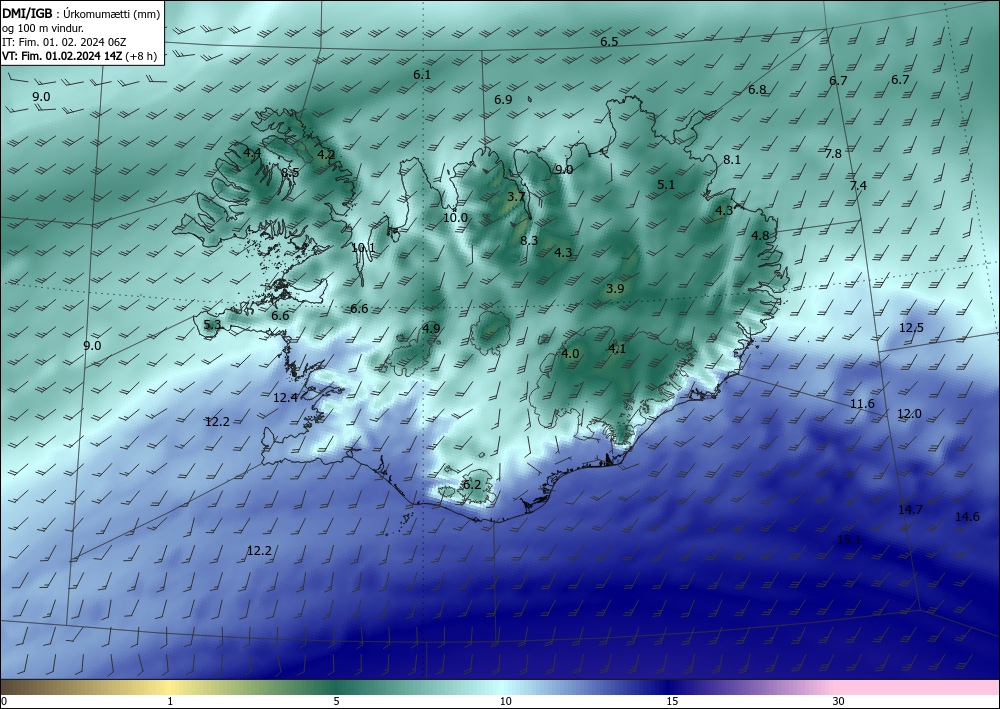This screenshot has height=709, width=1000.
Task: Click the 3.7 value label
Action: (516, 196)
